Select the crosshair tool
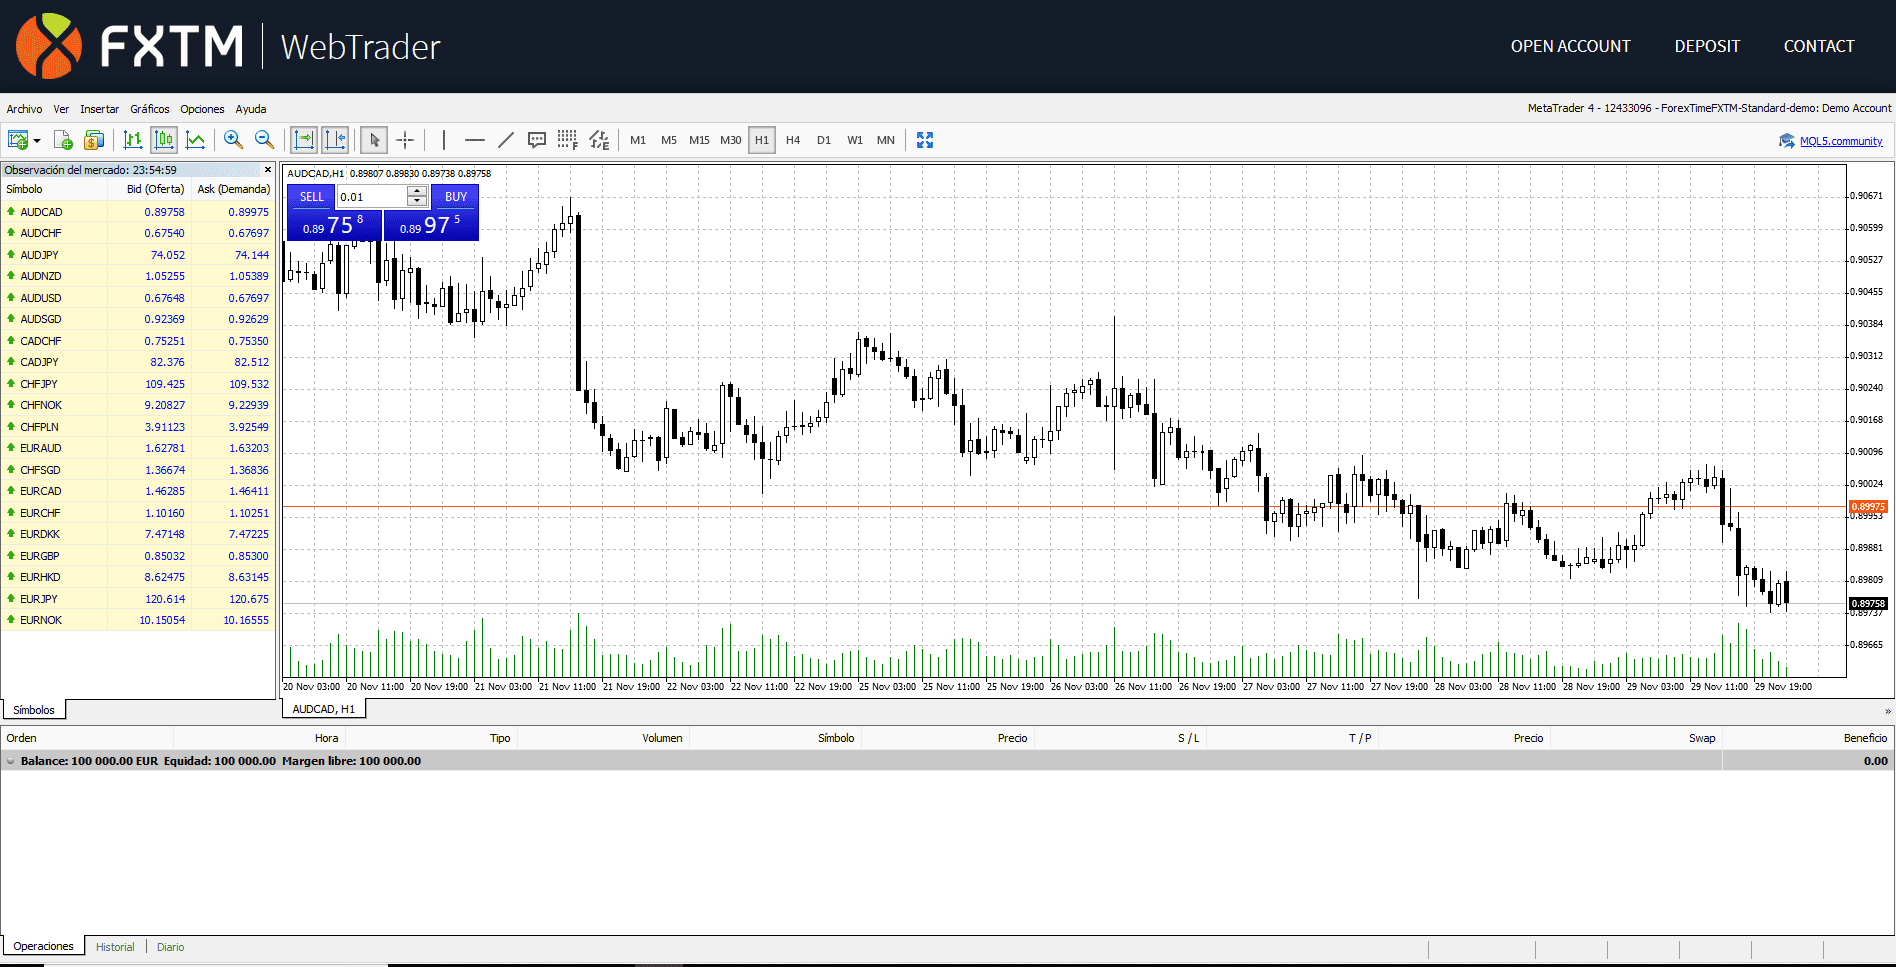1896x967 pixels. pos(405,140)
